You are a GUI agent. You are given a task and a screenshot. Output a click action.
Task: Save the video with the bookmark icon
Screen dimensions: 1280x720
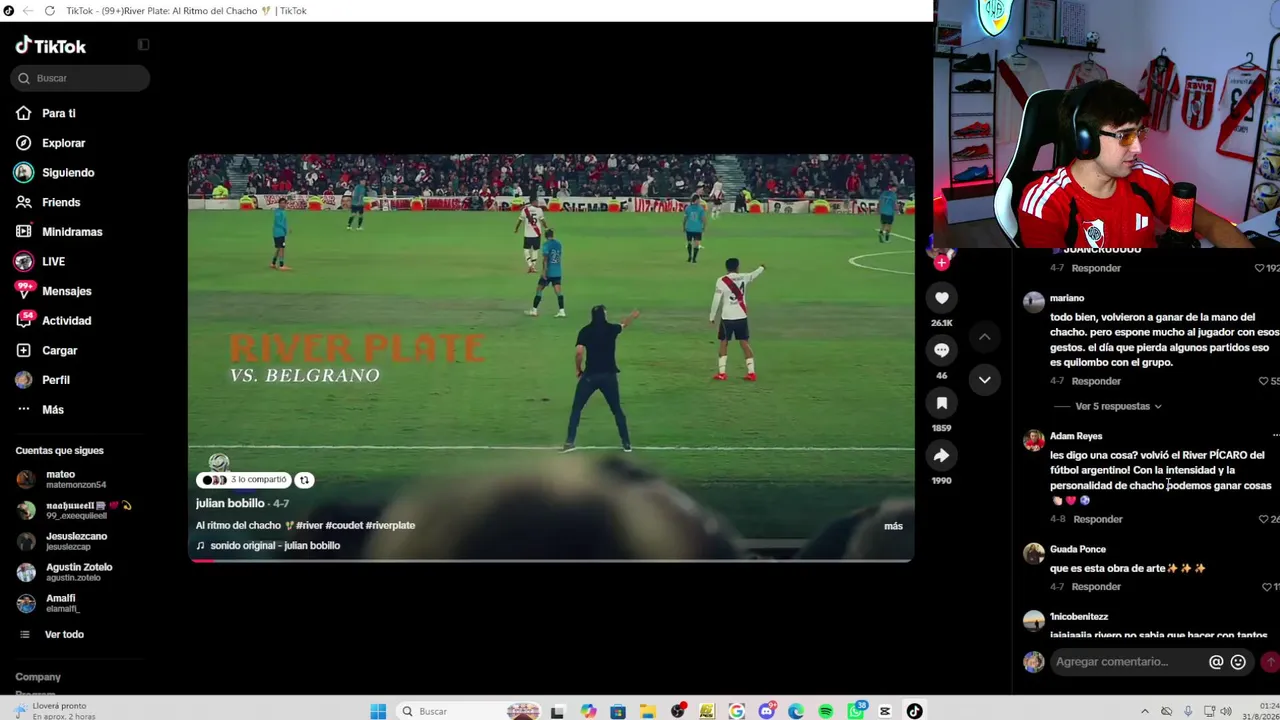pos(941,403)
